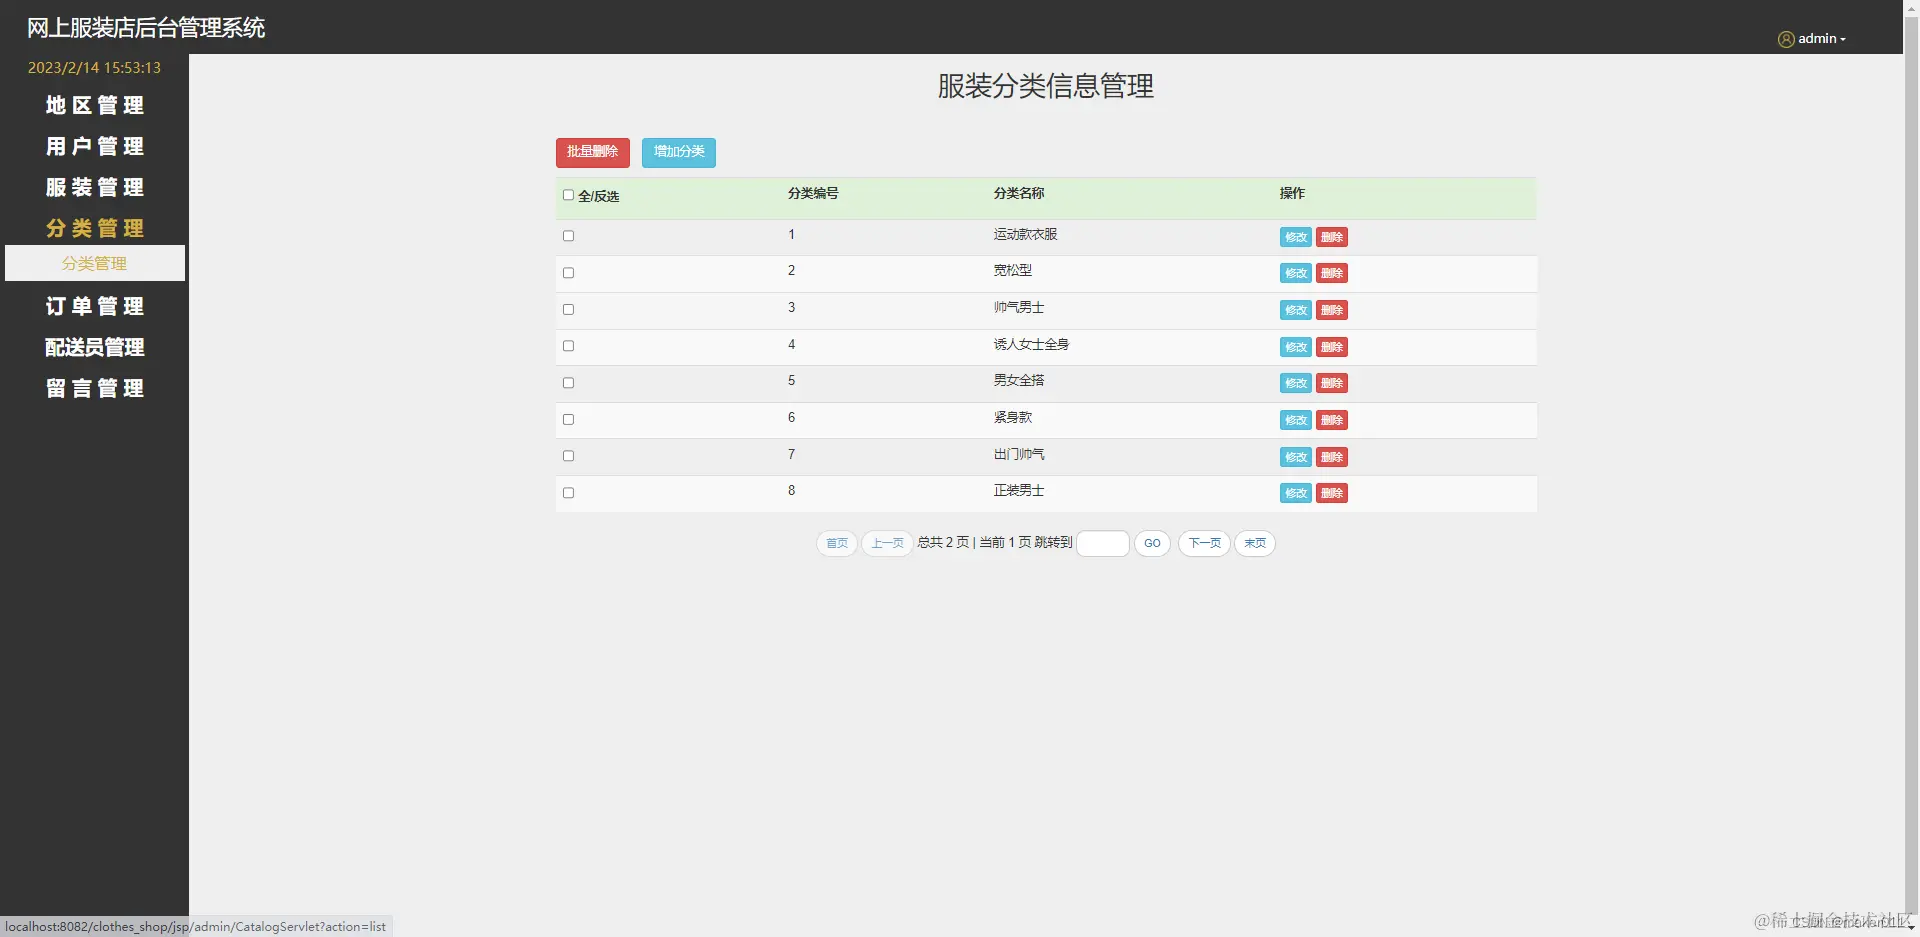Edit the 帅气男士 category
The image size is (1920, 937).
1296,310
